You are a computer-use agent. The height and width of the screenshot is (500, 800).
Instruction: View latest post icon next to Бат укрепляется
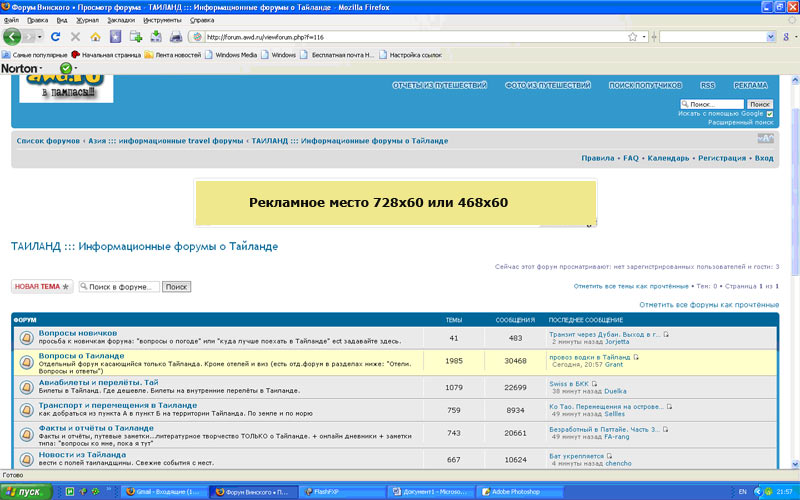click(609, 456)
